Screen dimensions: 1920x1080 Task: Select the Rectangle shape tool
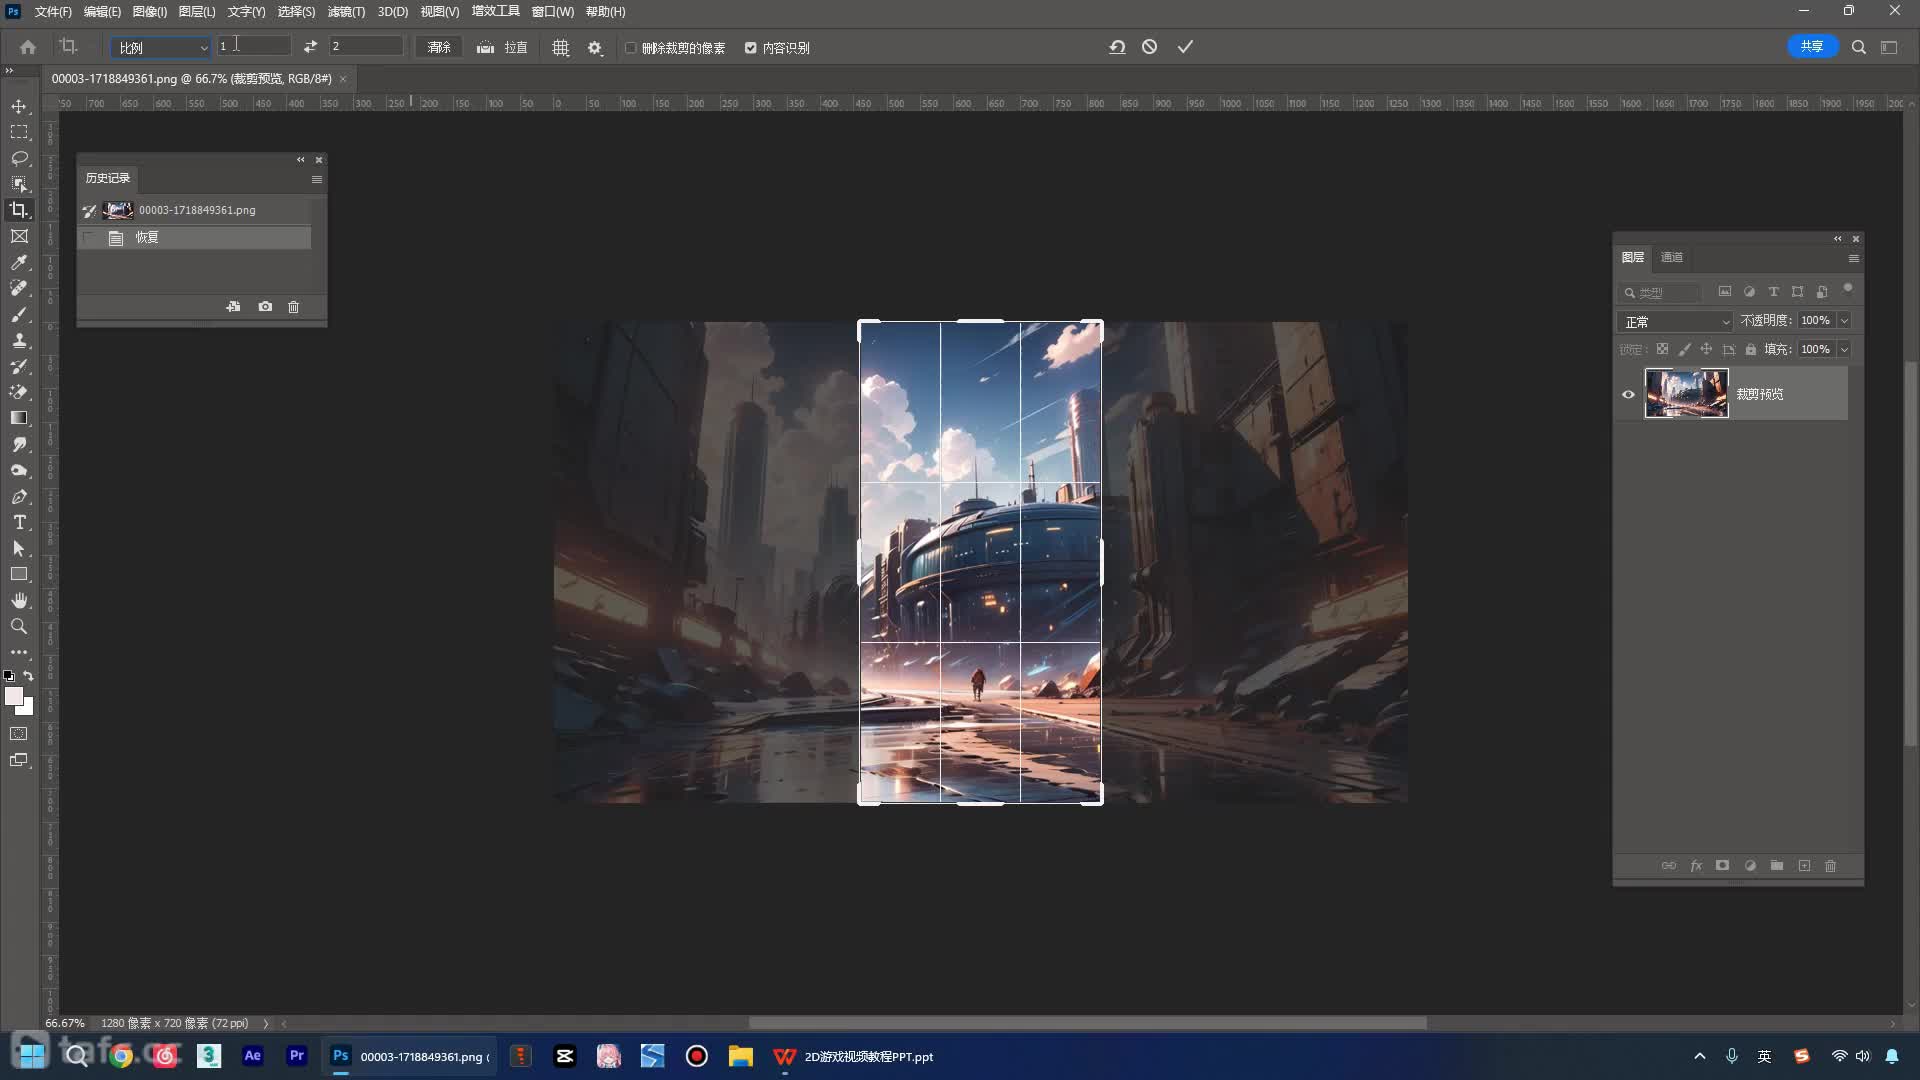(19, 574)
